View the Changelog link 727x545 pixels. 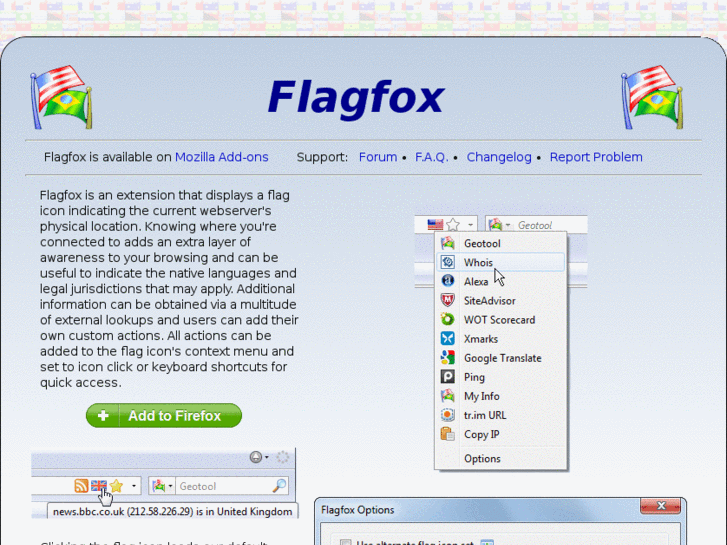click(x=499, y=157)
